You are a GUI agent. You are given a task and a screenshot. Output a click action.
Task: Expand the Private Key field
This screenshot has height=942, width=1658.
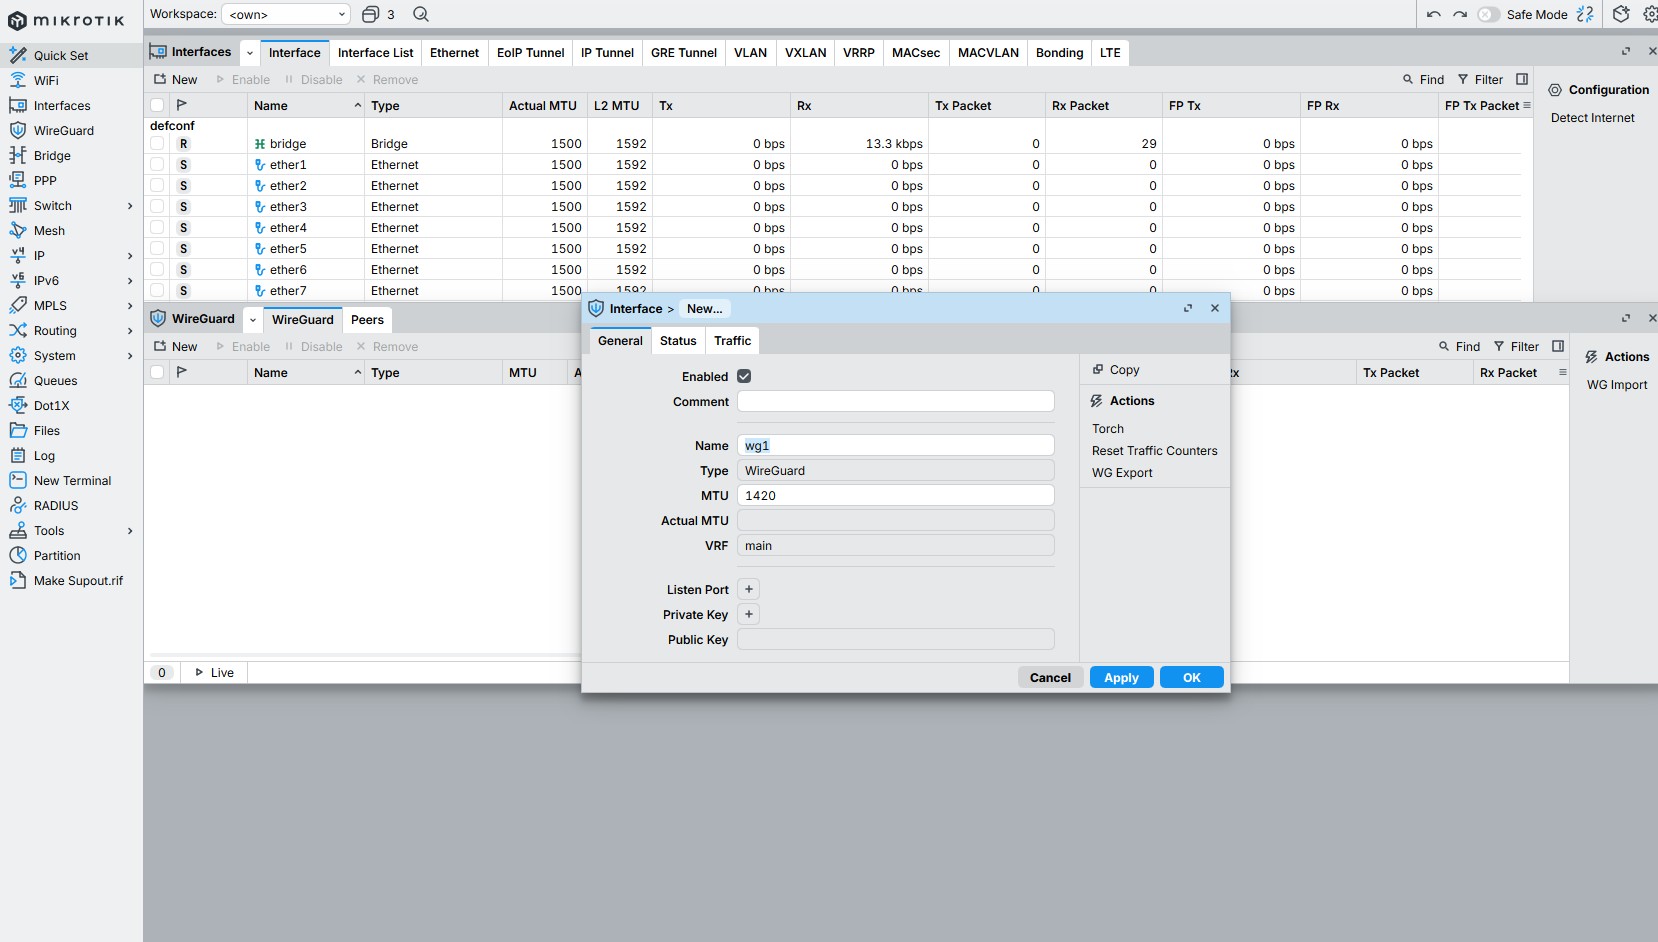tap(749, 615)
